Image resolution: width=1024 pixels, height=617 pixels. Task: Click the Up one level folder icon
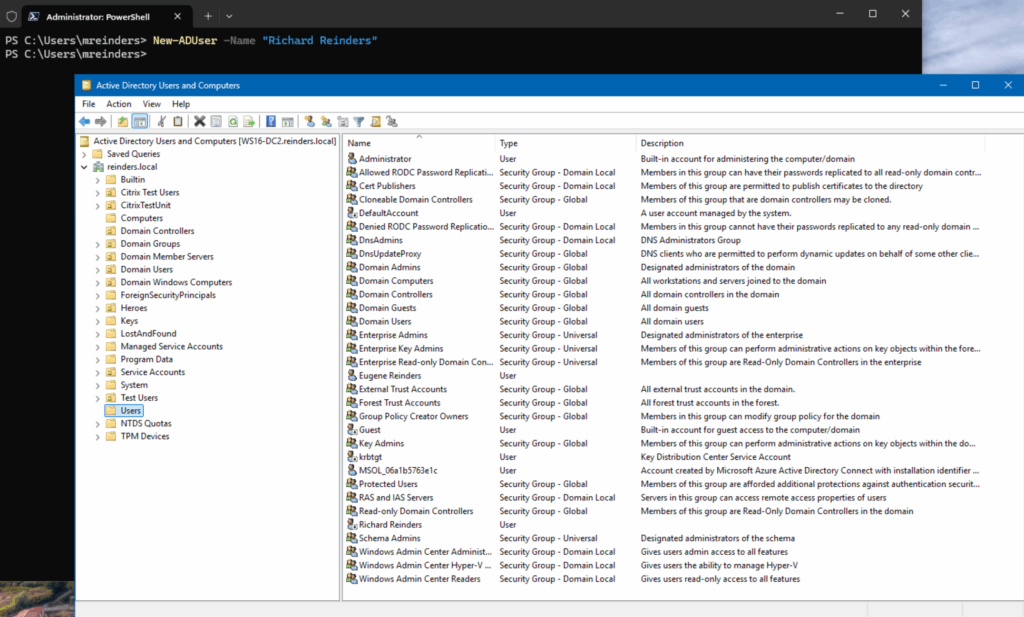pyautogui.click(x=122, y=121)
